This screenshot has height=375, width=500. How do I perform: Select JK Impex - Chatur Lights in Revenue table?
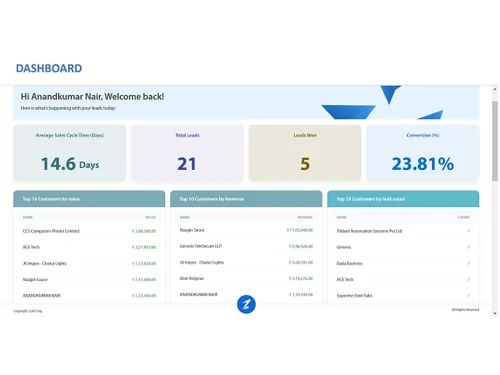[x=246, y=262]
